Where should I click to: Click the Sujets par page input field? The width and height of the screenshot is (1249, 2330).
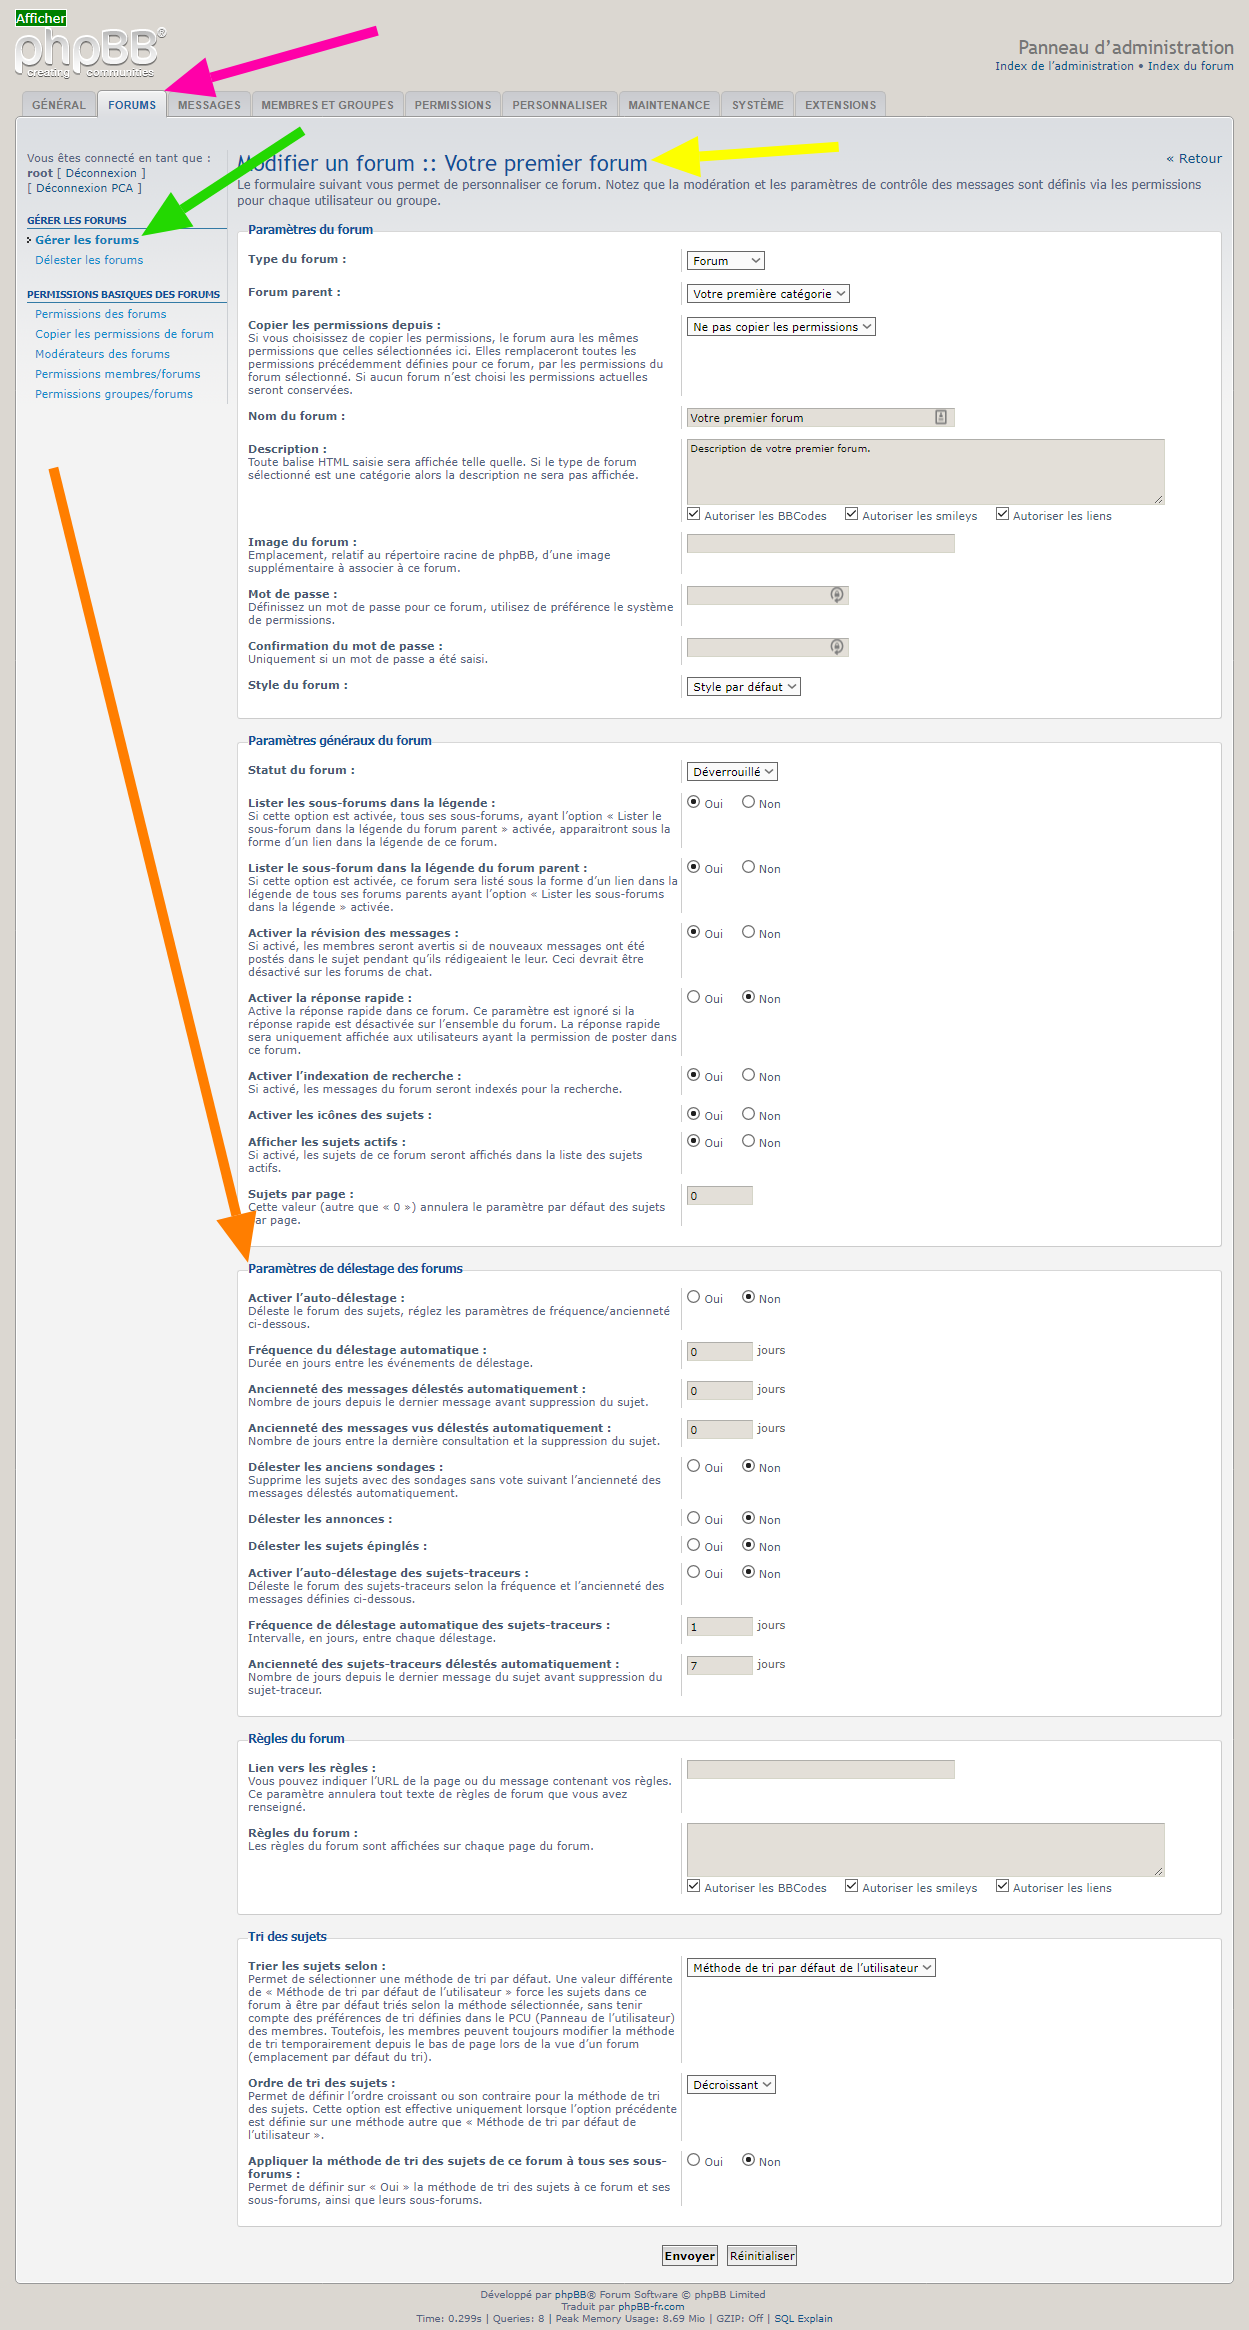[x=719, y=1196]
